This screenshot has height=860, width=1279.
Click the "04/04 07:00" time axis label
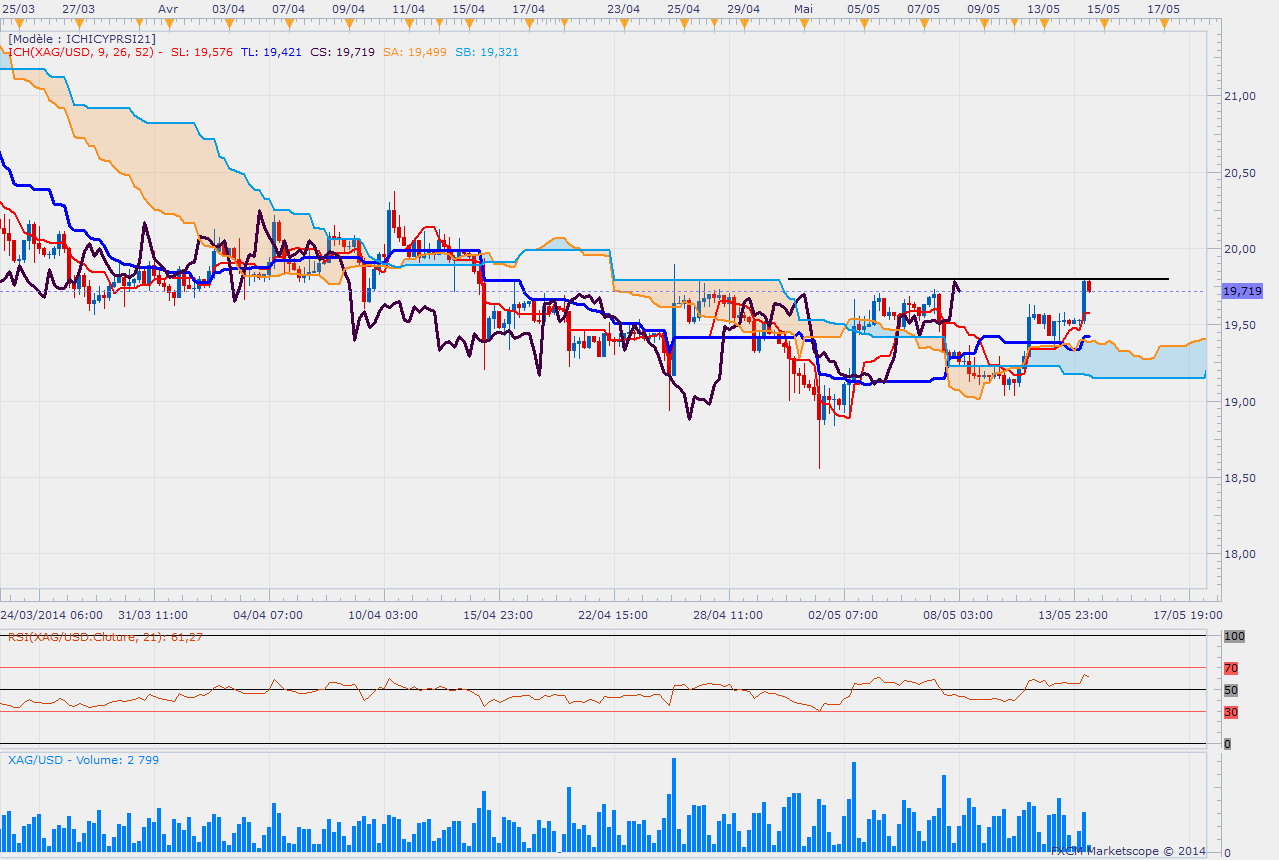click(x=268, y=615)
